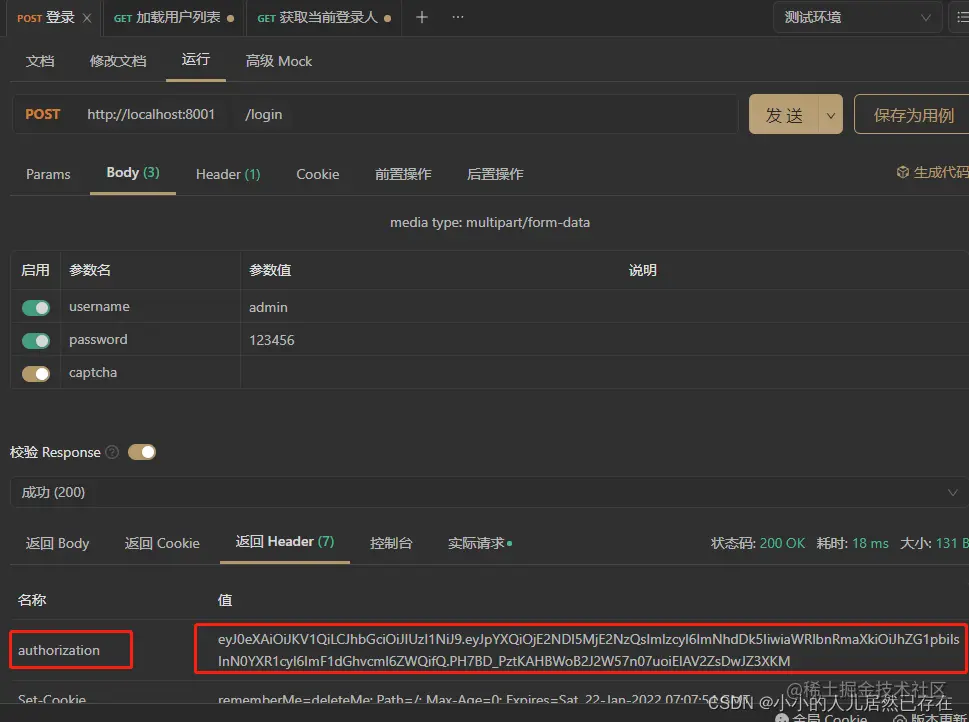Click the 保存为用例 button

(911, 114)
